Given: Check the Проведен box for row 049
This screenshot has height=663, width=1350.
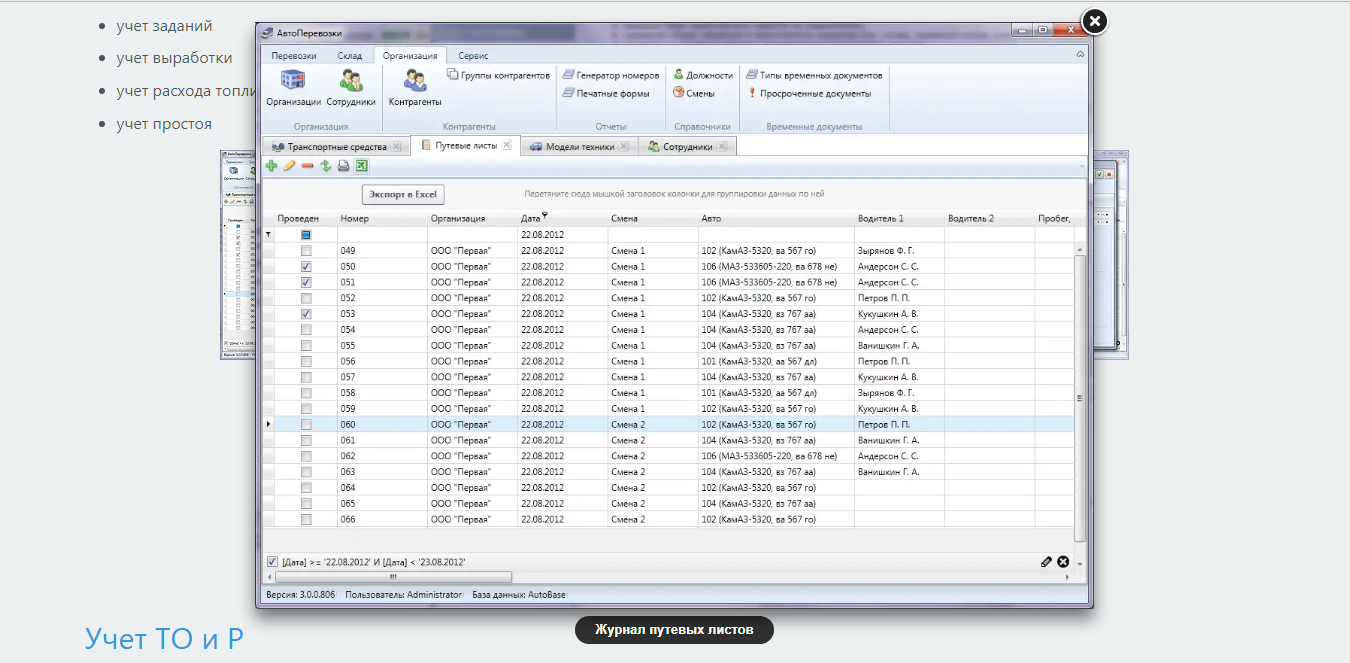Looking at the screenshot, I should 306,251.
